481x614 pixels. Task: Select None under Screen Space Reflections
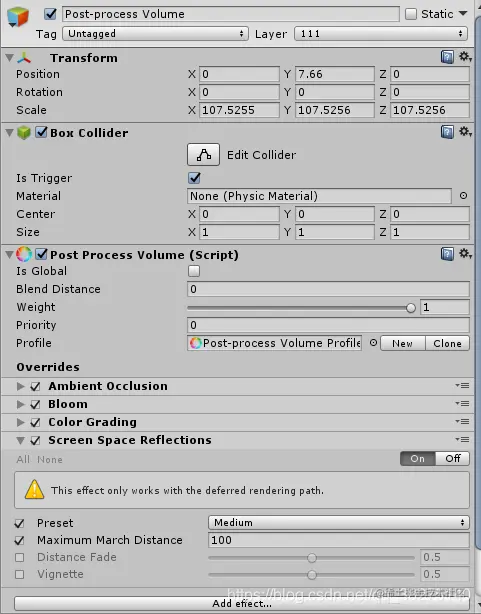click(x=50, y=459)
